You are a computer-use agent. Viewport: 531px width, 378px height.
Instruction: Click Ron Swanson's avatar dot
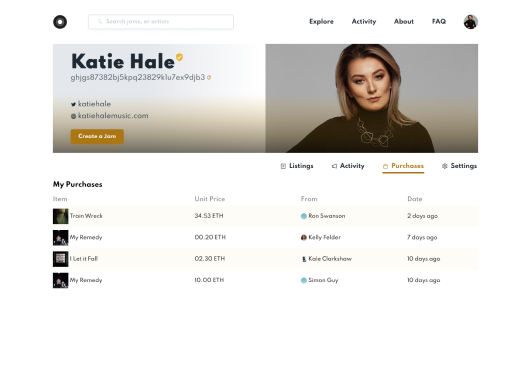[304, 216]
